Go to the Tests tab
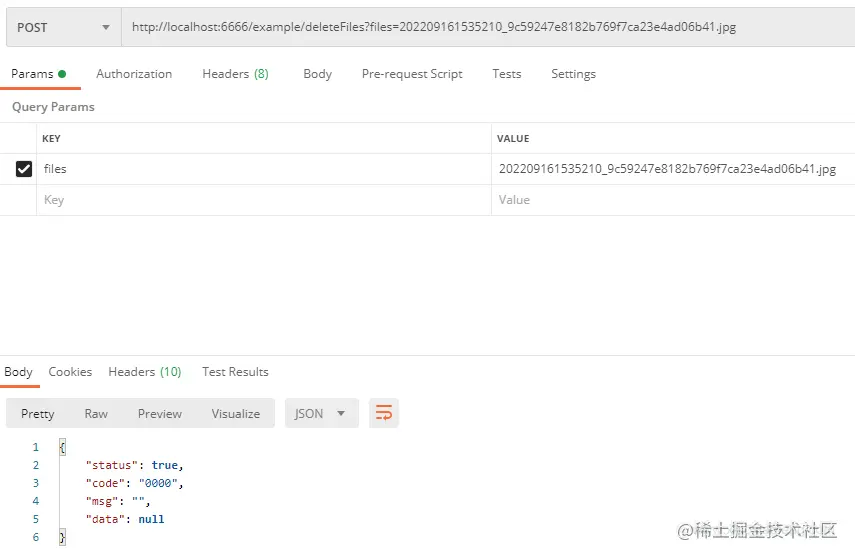The width and height of the screenshot is (855, 558). tap(507, 74)
